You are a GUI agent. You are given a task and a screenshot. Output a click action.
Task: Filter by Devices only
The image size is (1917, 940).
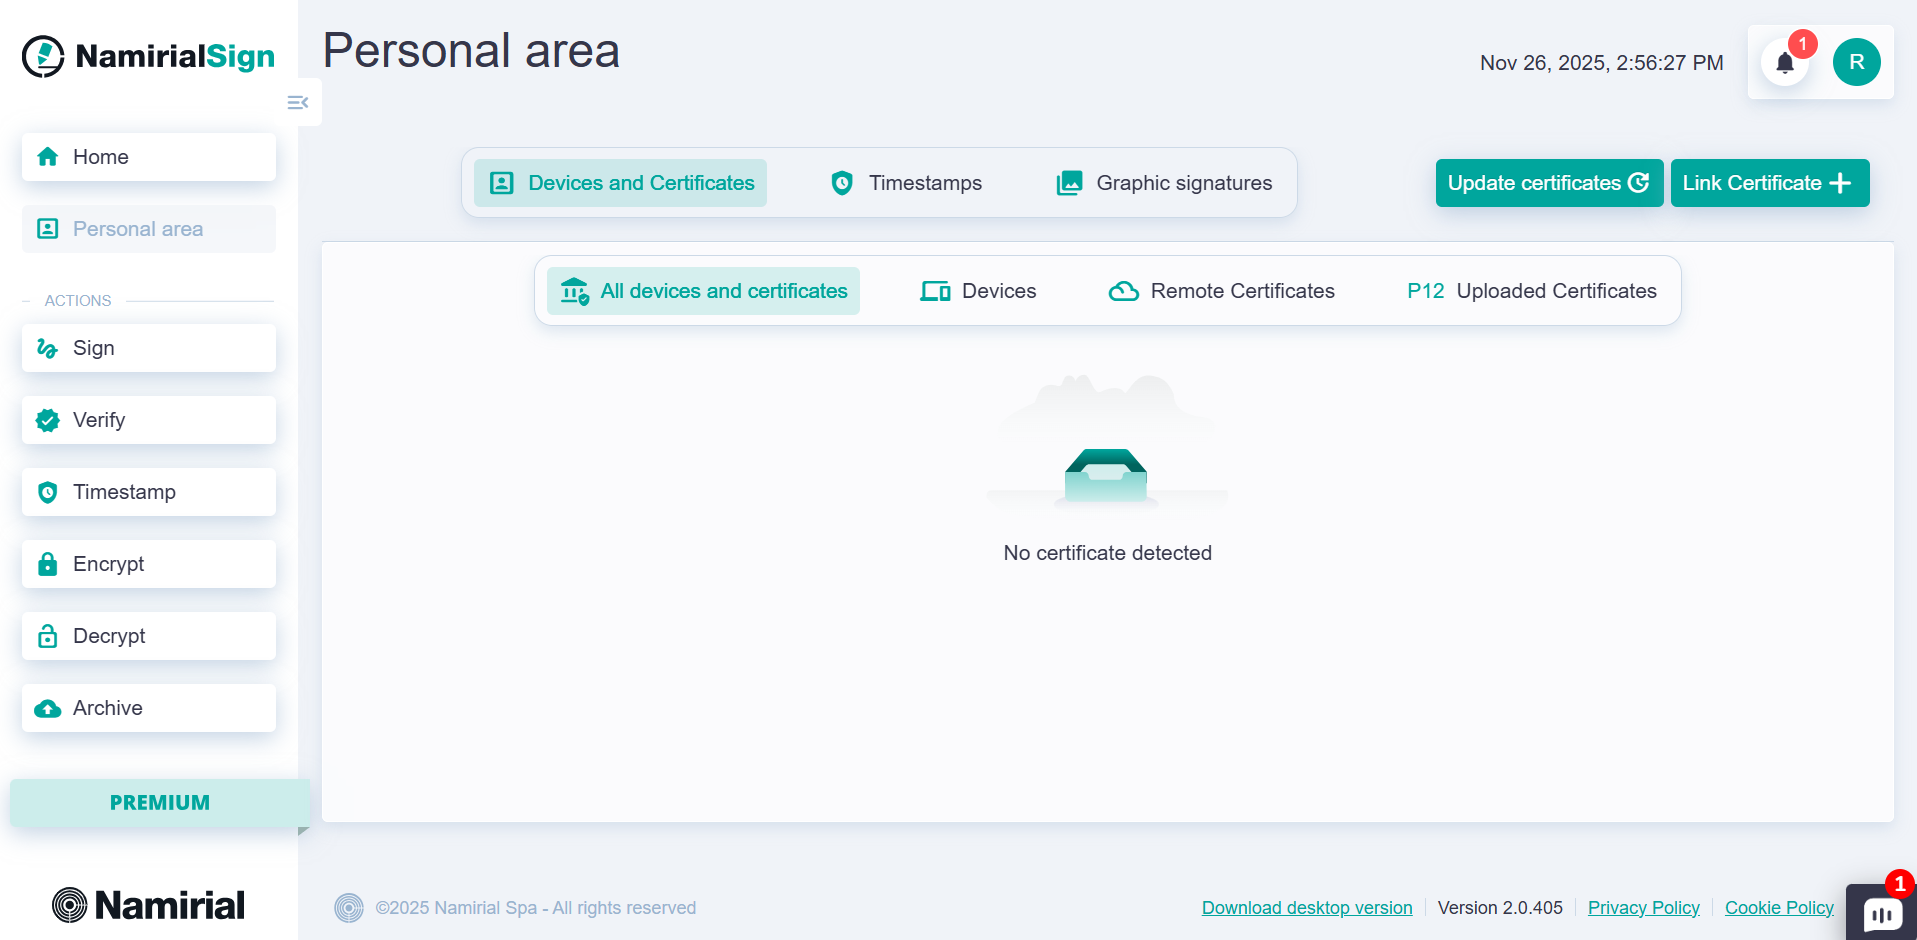tap(978, 291)
